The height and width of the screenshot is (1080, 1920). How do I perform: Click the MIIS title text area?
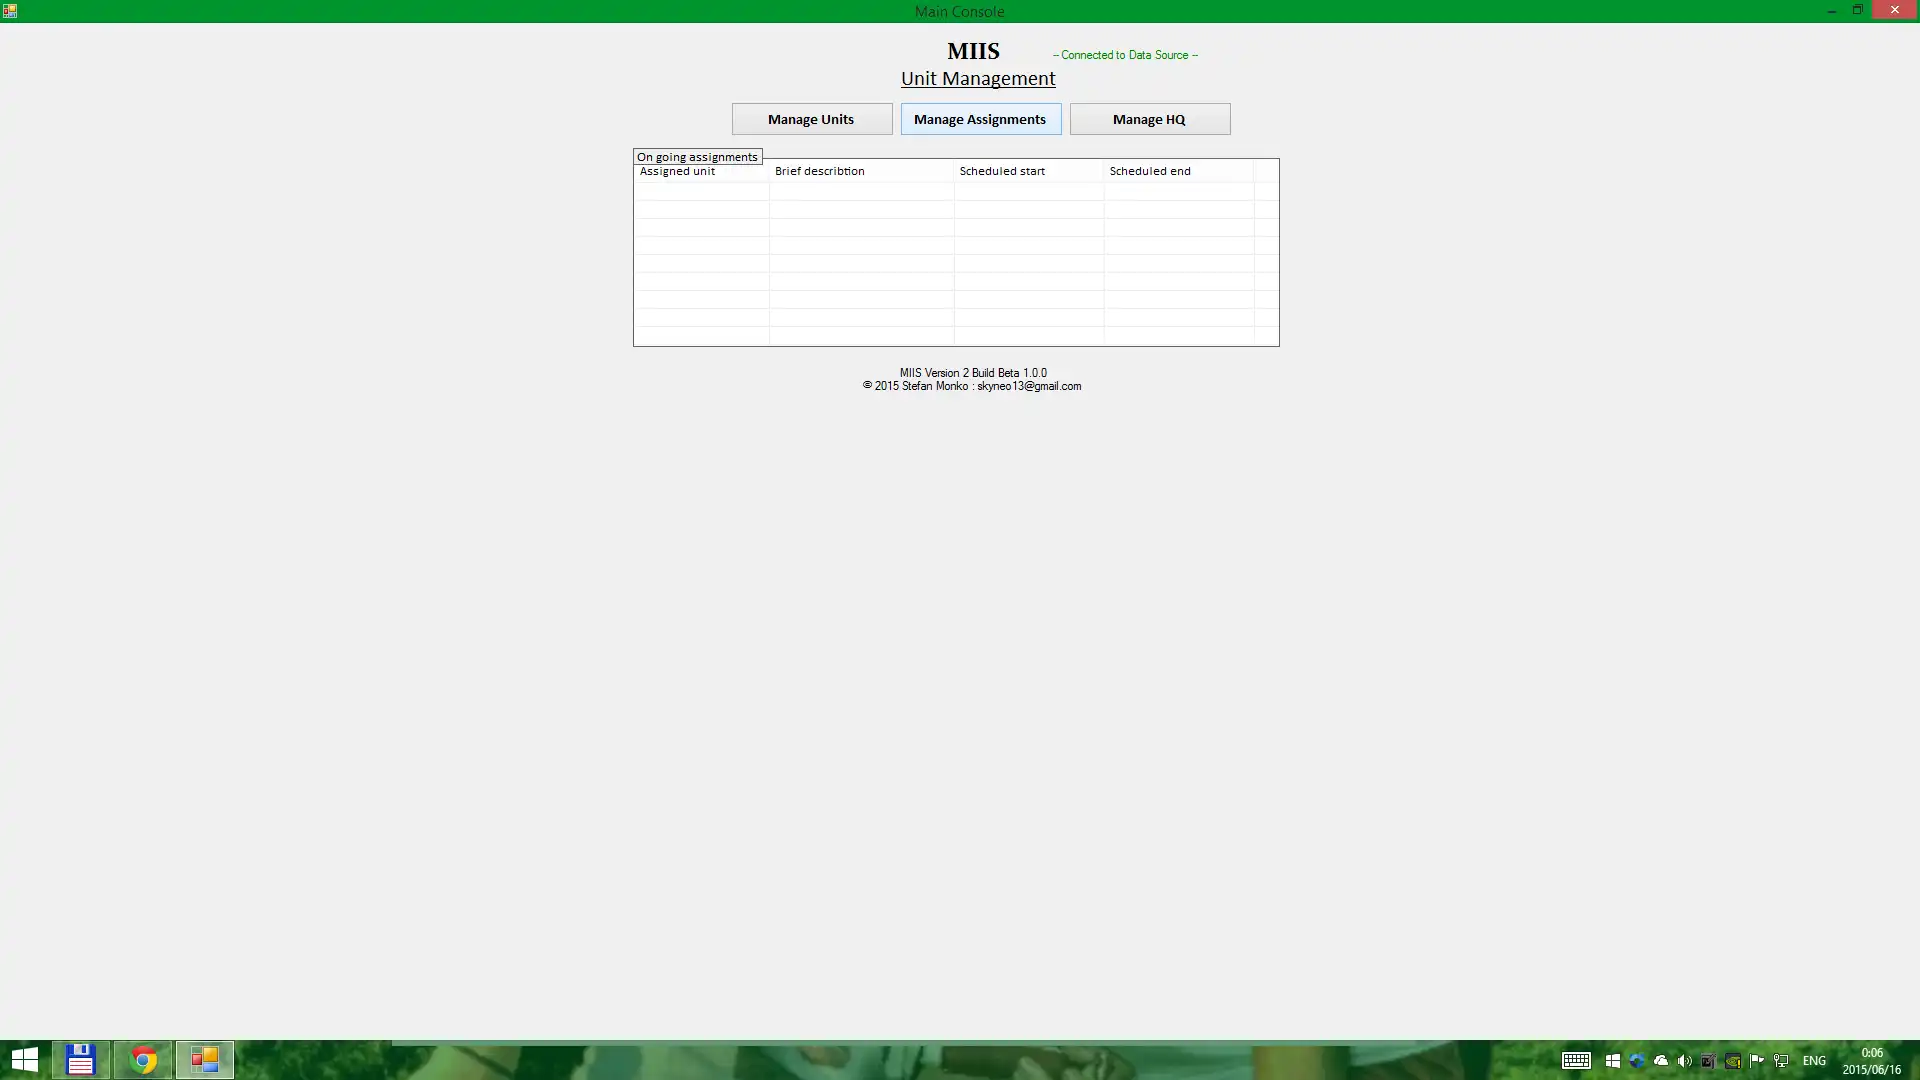click(973, 50)
